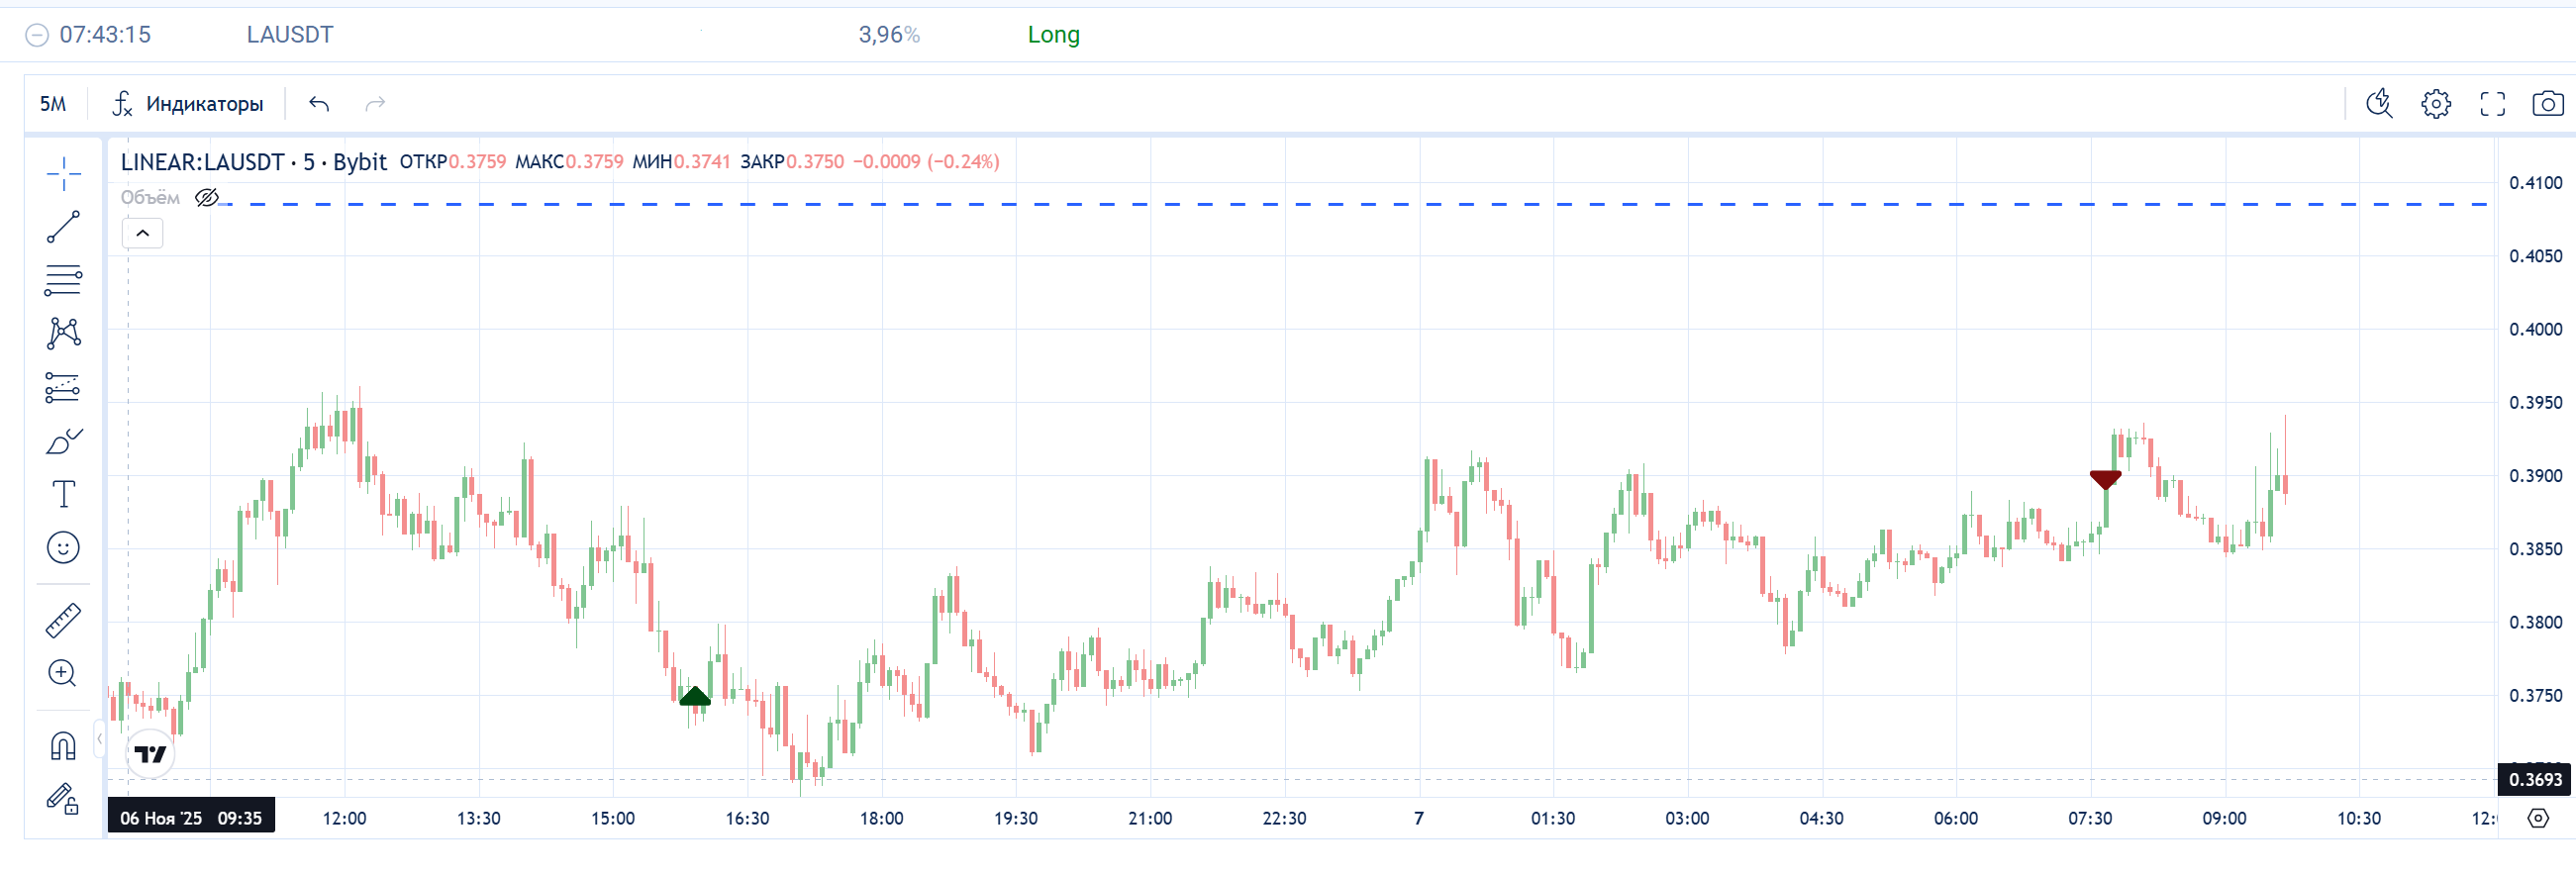Image resolution: width=2576 pixels, height=878 pixels.
Task: Select the crosshair cursor tool
Action: coord(63,174)
